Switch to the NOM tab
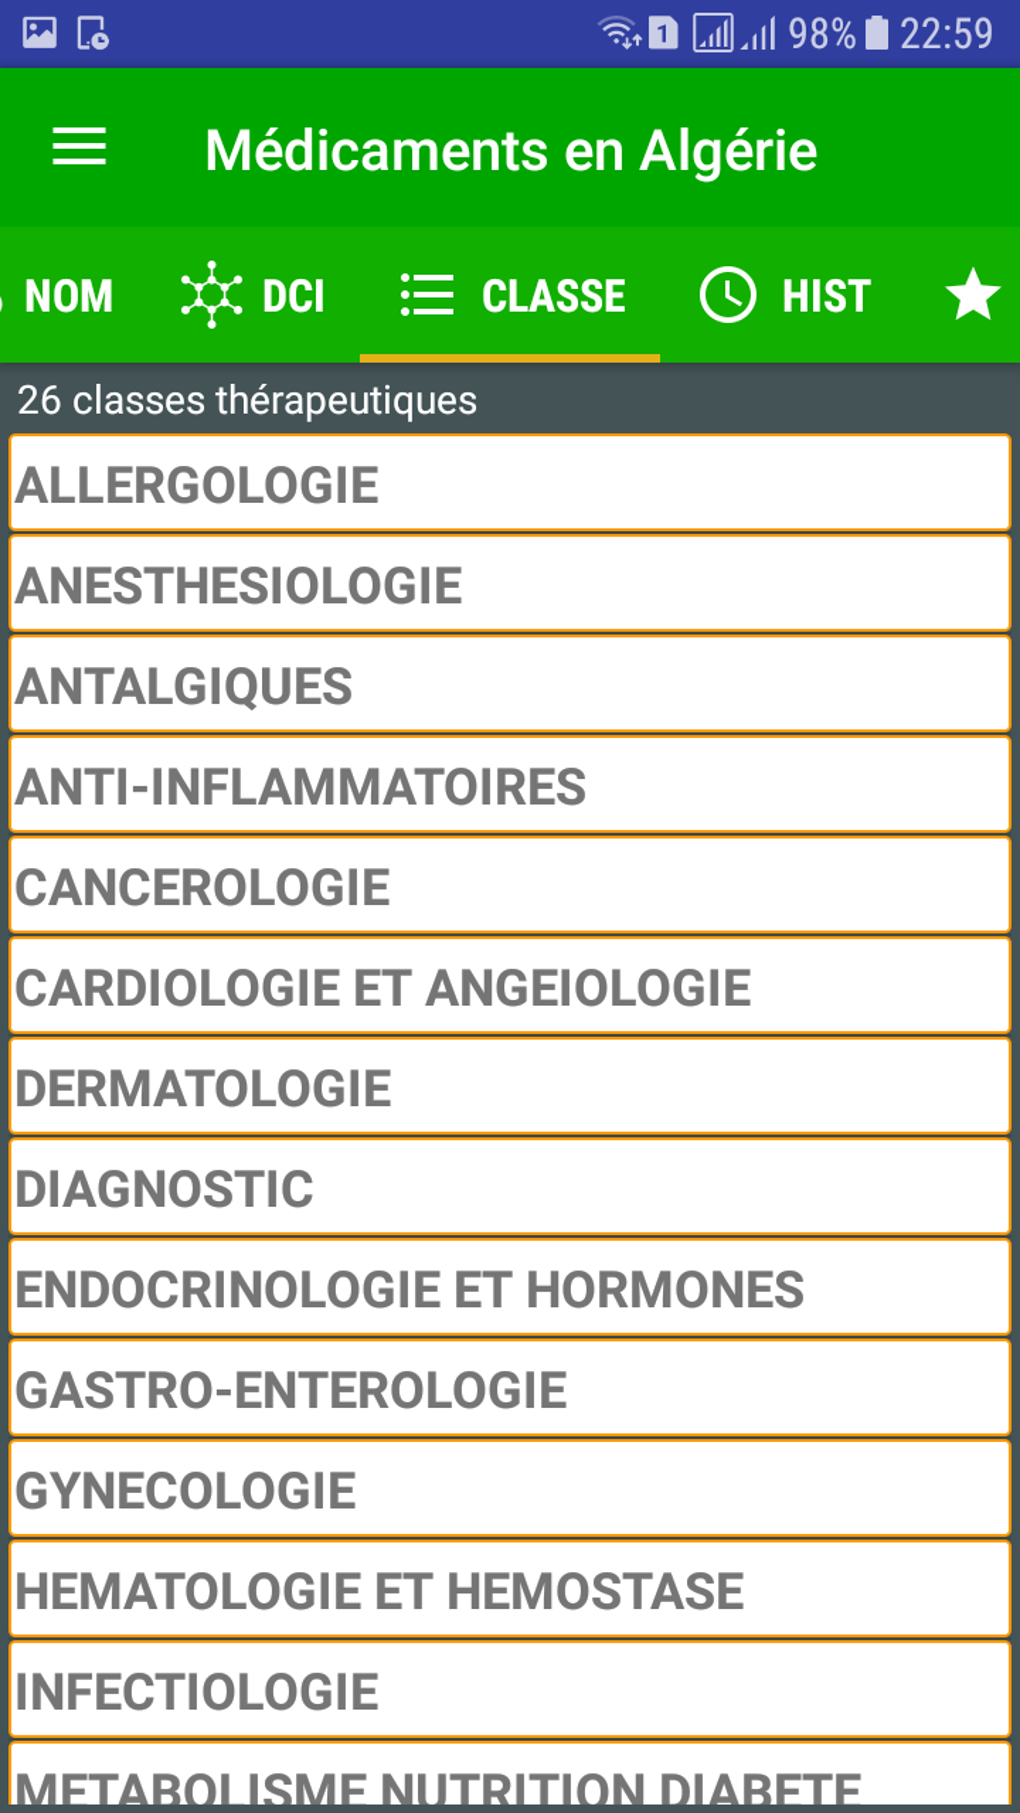The height and width of the screenshot is (1813, 1020). click(68, 296)
